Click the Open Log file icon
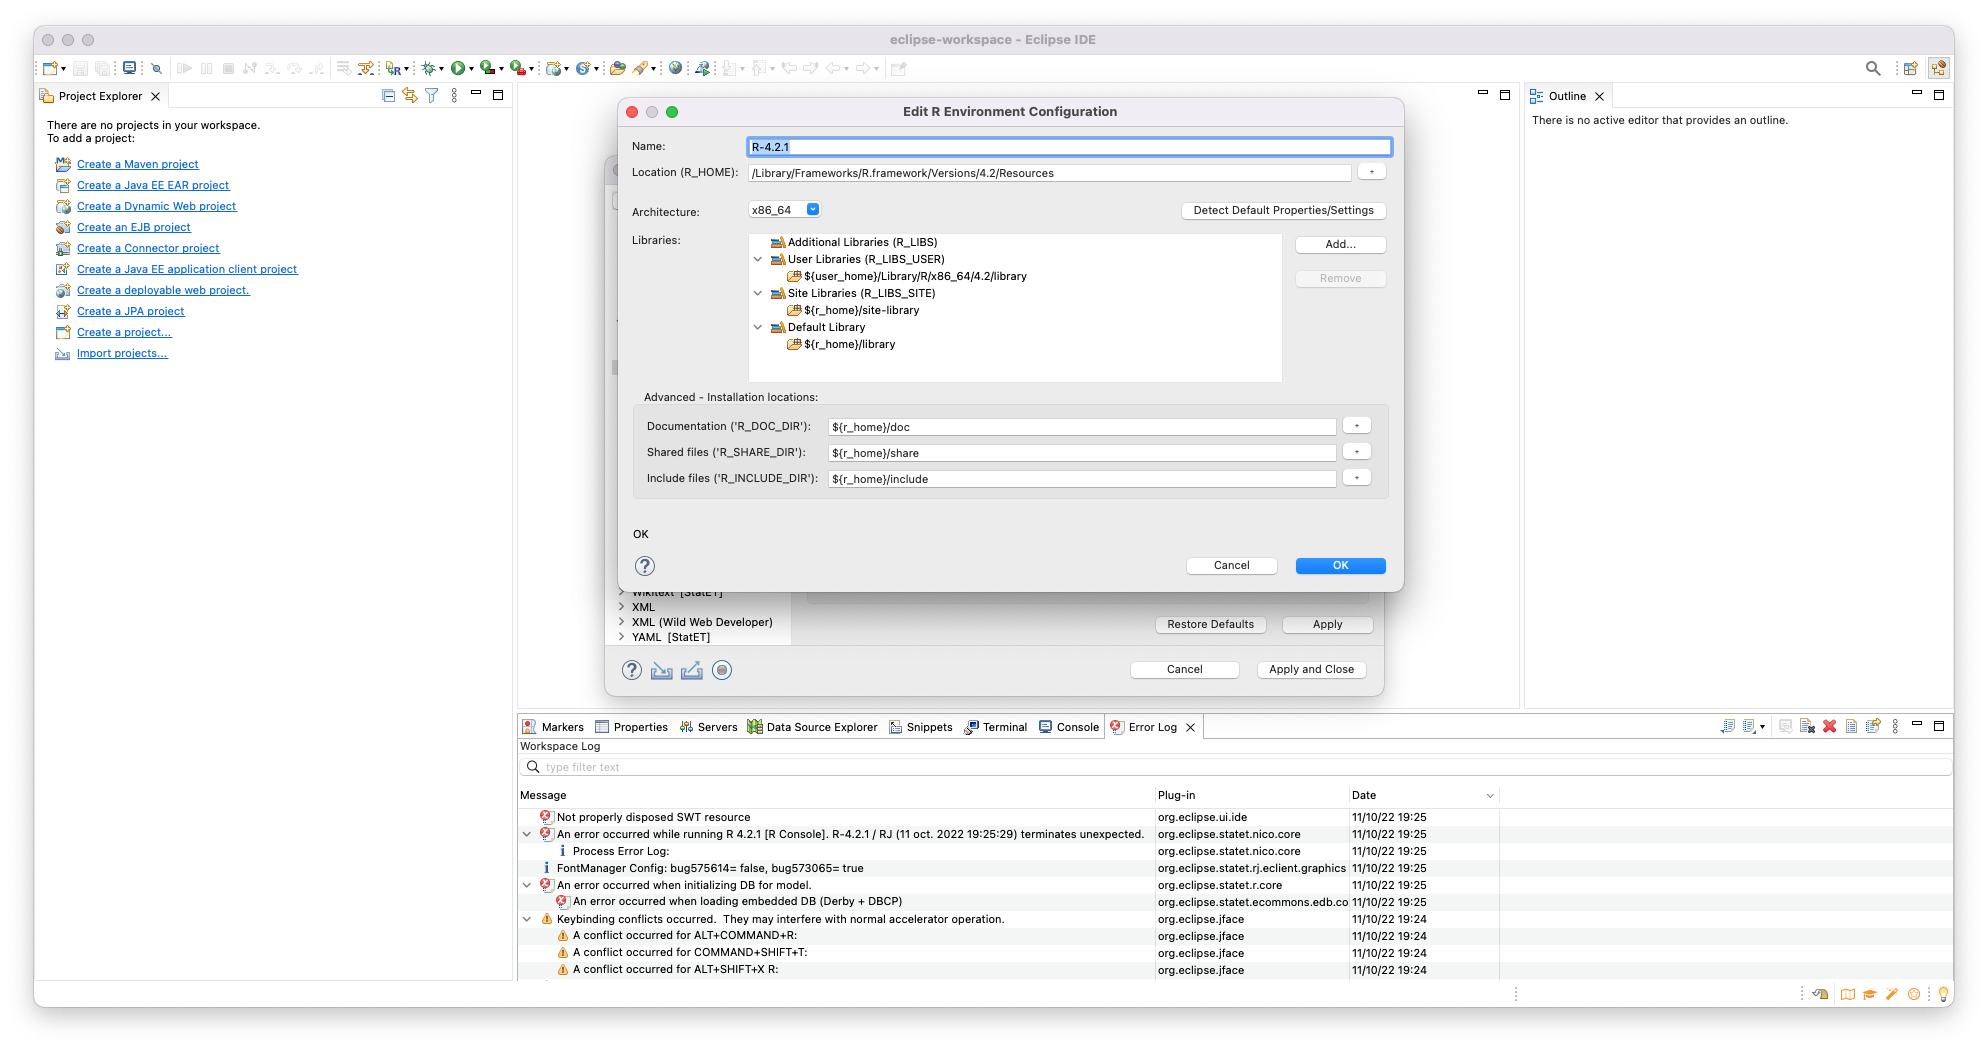 tap(1851, 727)
